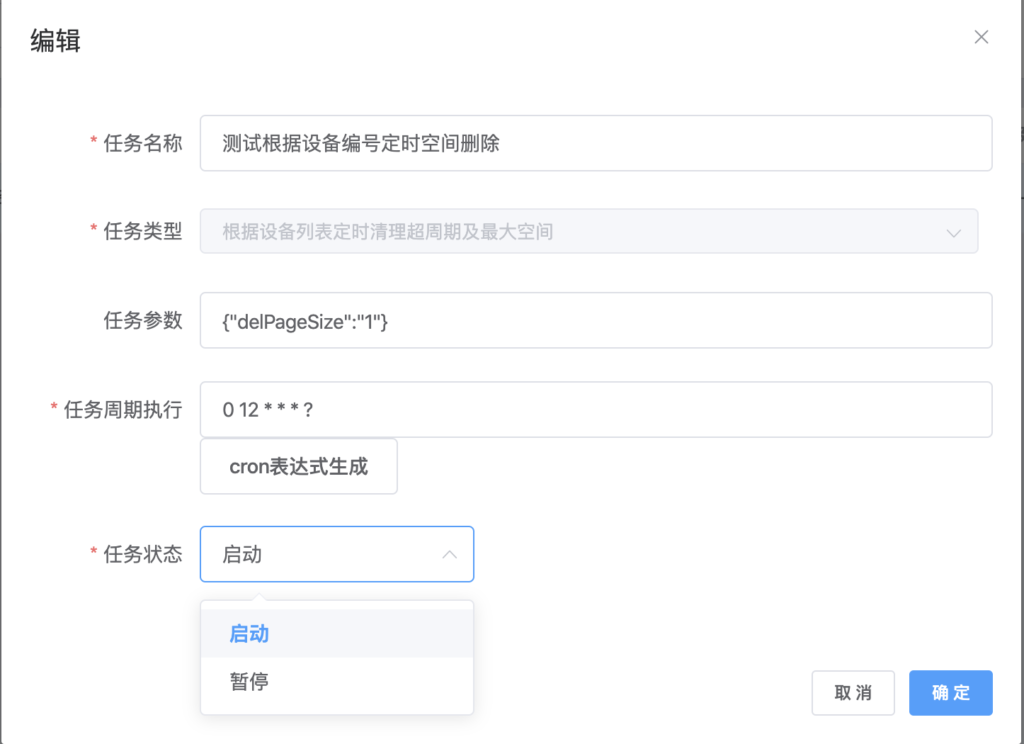Image resolution: width=1024 pixels, height=744 pixels.
Task: Click the 任务周期执行 cron expression input
Action: point(595,409)
